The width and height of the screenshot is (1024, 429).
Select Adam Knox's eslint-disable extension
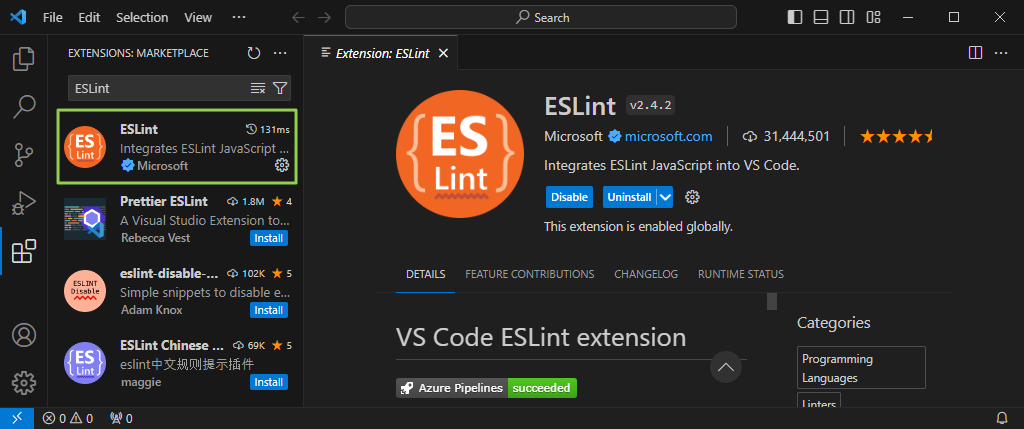(177, 291)
